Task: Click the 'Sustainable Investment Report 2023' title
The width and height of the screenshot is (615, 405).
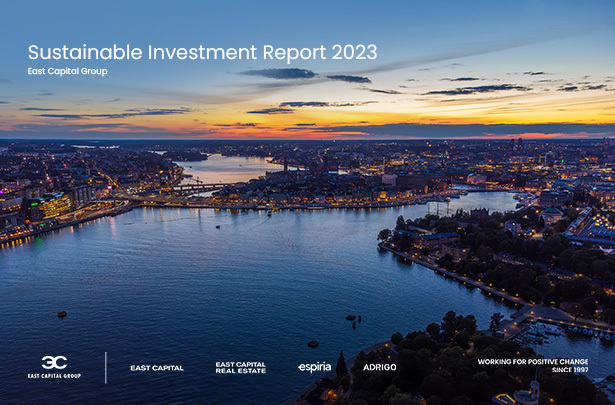Action: [202, 52]
